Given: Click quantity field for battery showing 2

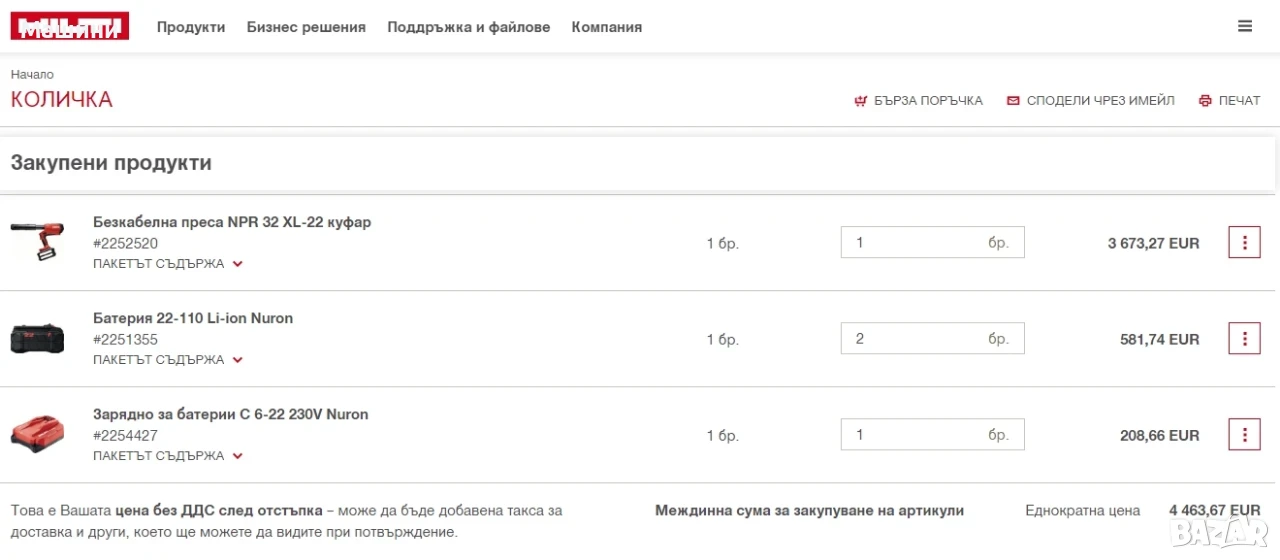Looking at the screenshot, I should [932, 339].
